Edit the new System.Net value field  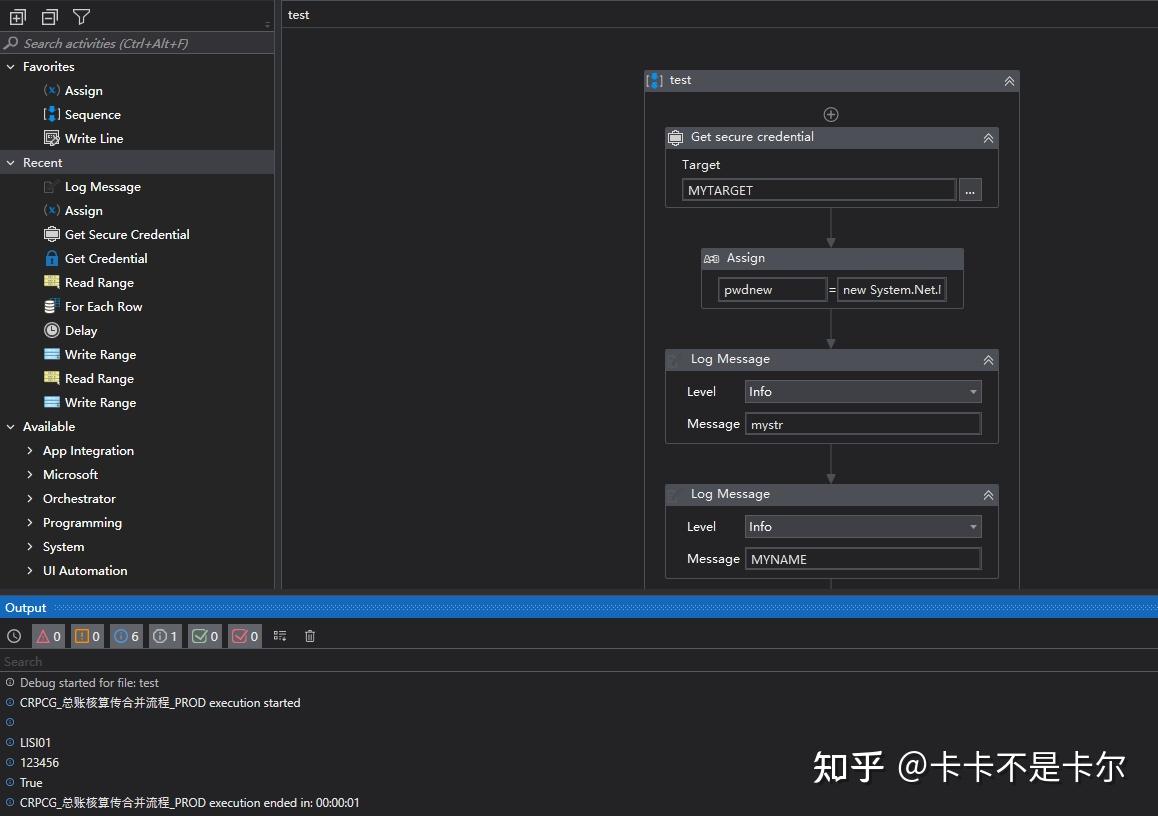[x=891, y=289]
